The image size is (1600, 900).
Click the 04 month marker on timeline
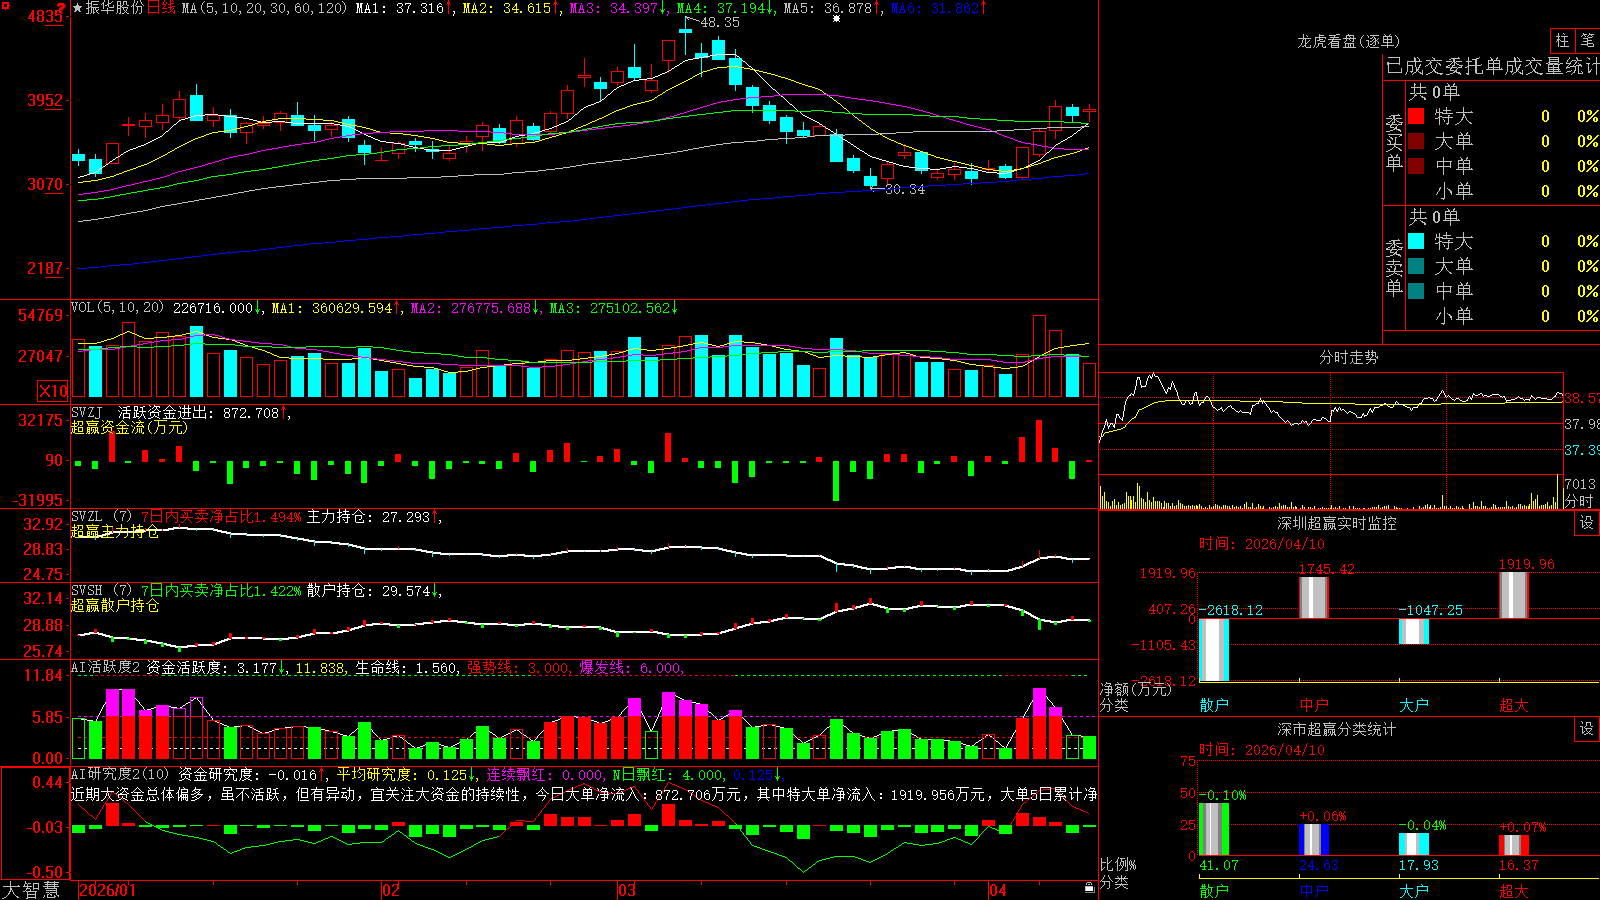(998, 890)
